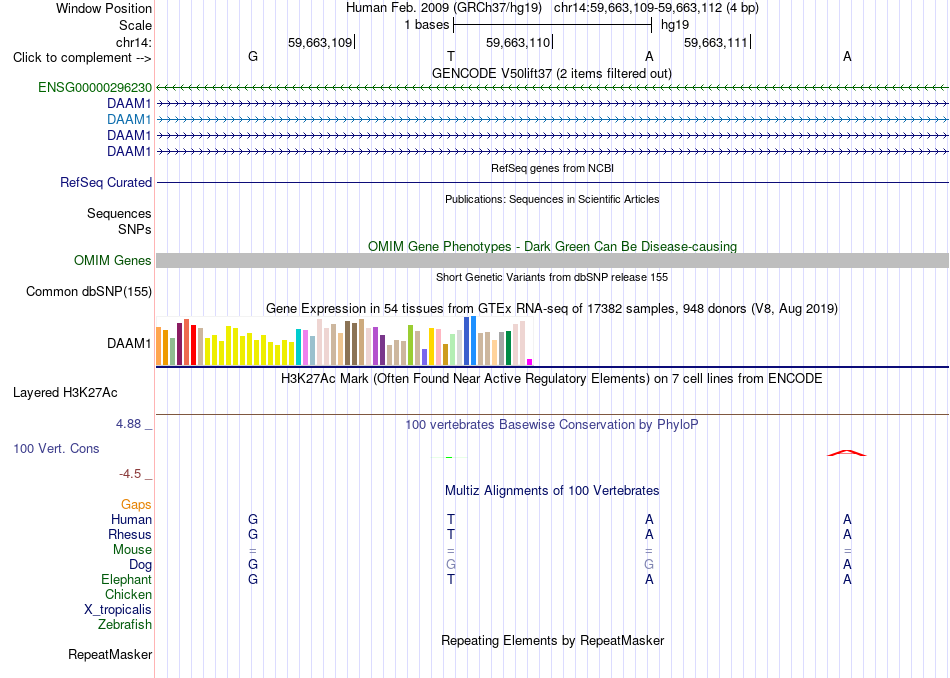This screenshot has height=678, width=950.
Task: Click the ENSG00000296230 gene label
Action: point(95,87)
